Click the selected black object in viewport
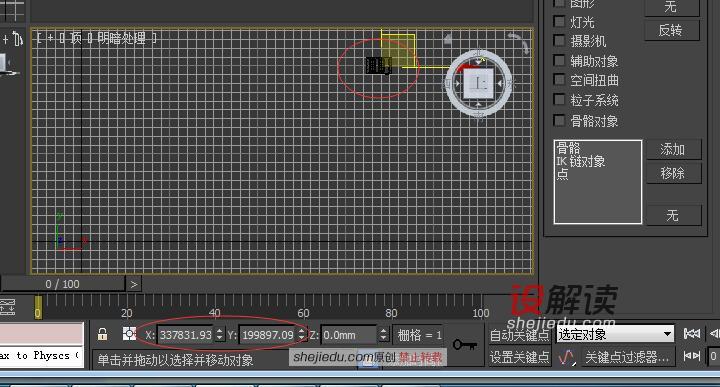720x387 pixels. coord(378,65)
